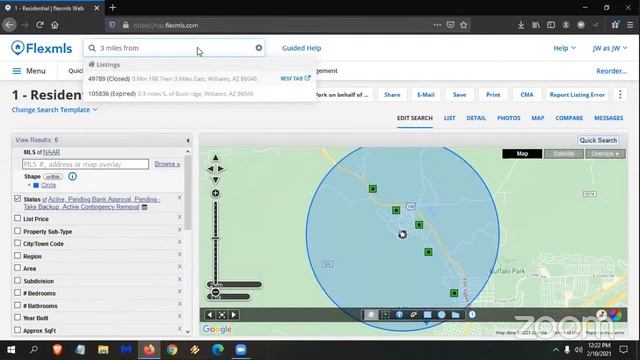Screen dimensions: 640x360
Task: Zoom out on the map
Action: pyautogui.click(x=216, y=292)
